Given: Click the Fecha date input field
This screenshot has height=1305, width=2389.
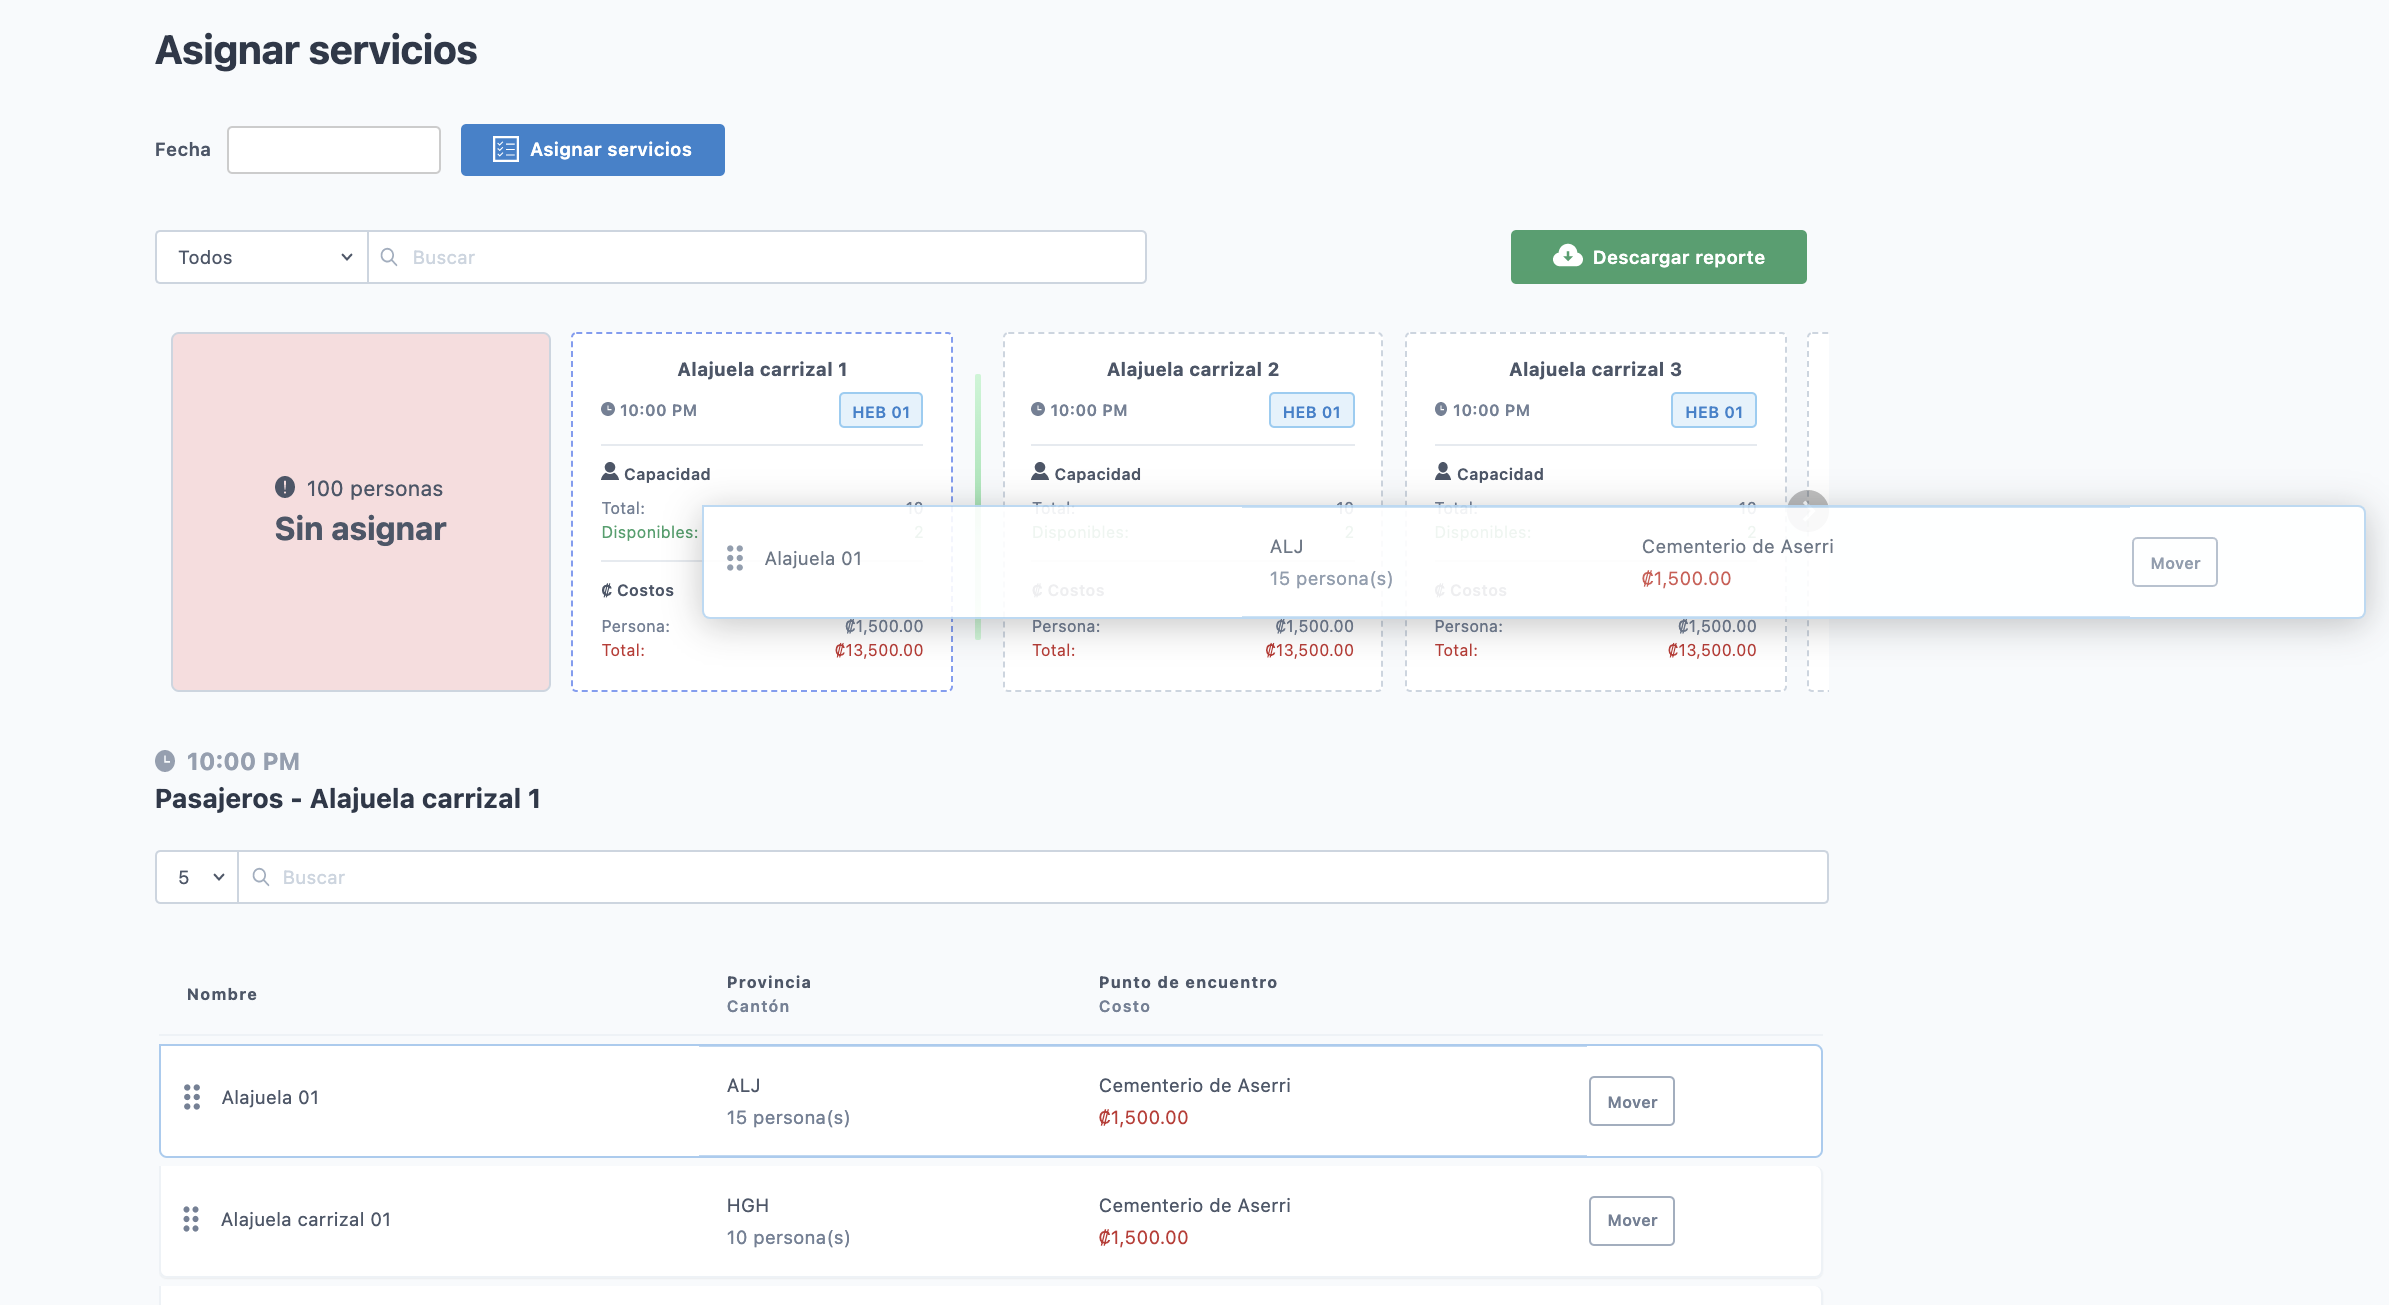Looking at the screenshot, I should tap(334, 150).
